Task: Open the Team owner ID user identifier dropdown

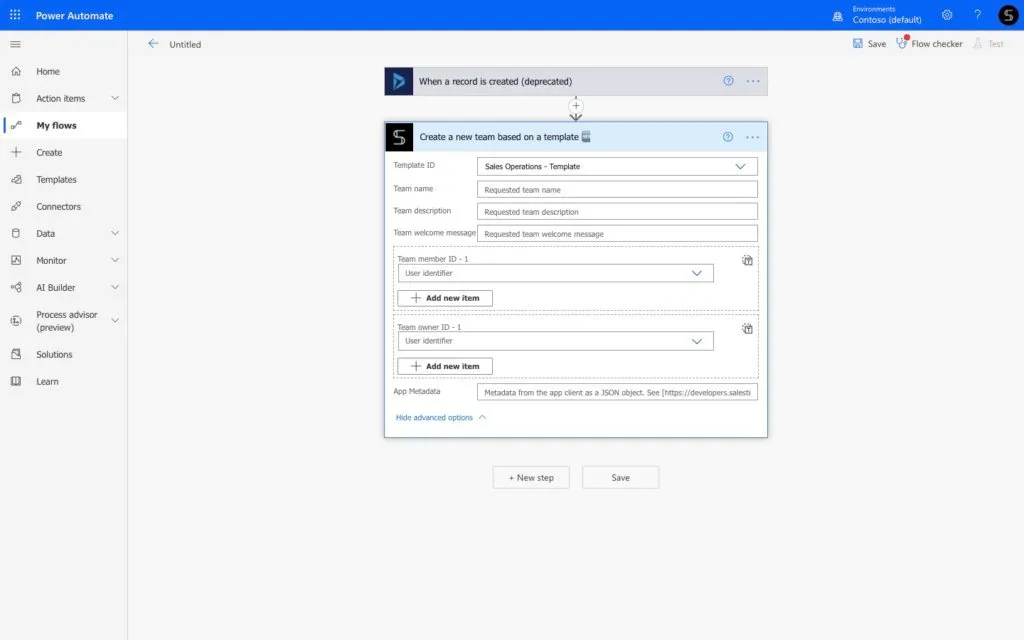Action: (x=555, y=341)
